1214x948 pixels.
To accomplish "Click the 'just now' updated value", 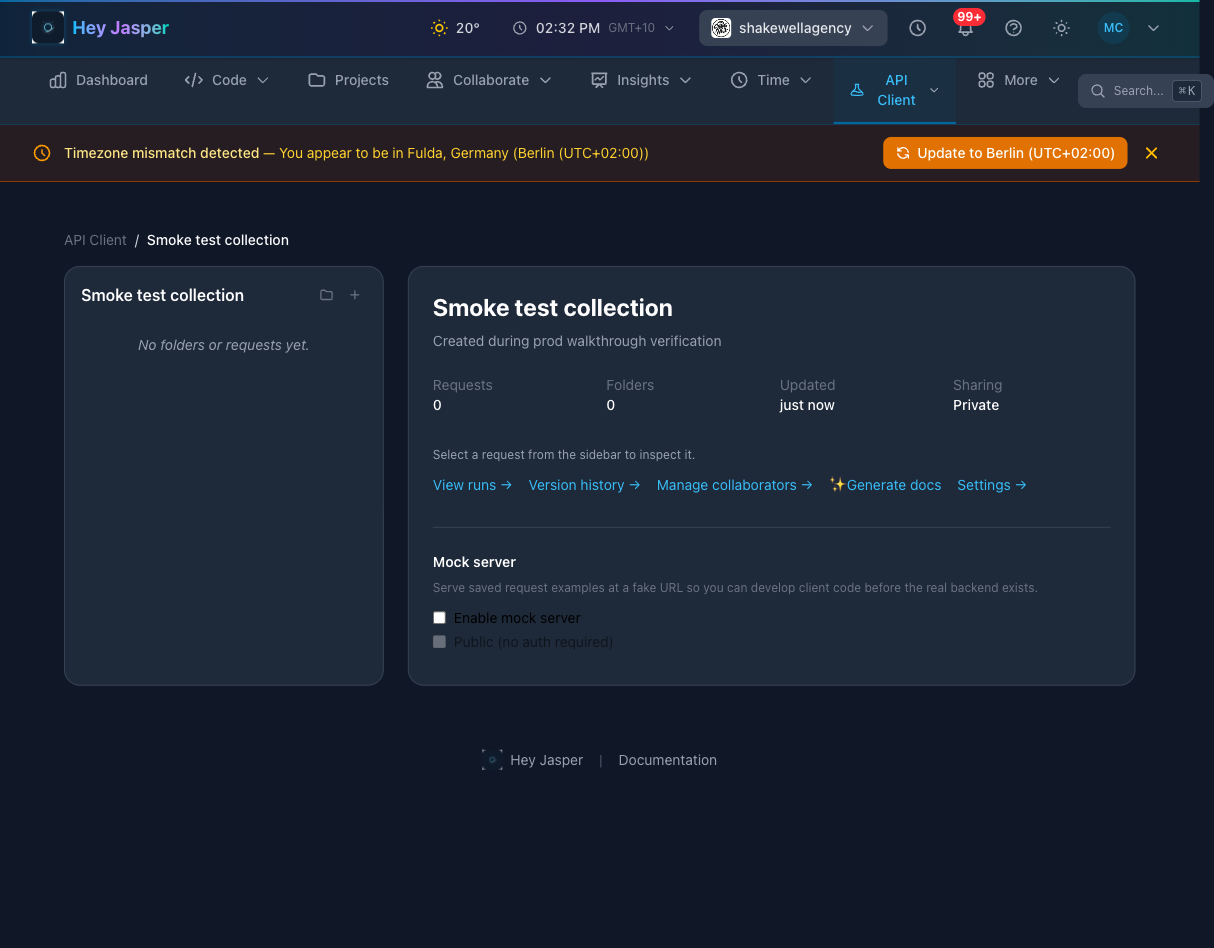I will [807, 405].
